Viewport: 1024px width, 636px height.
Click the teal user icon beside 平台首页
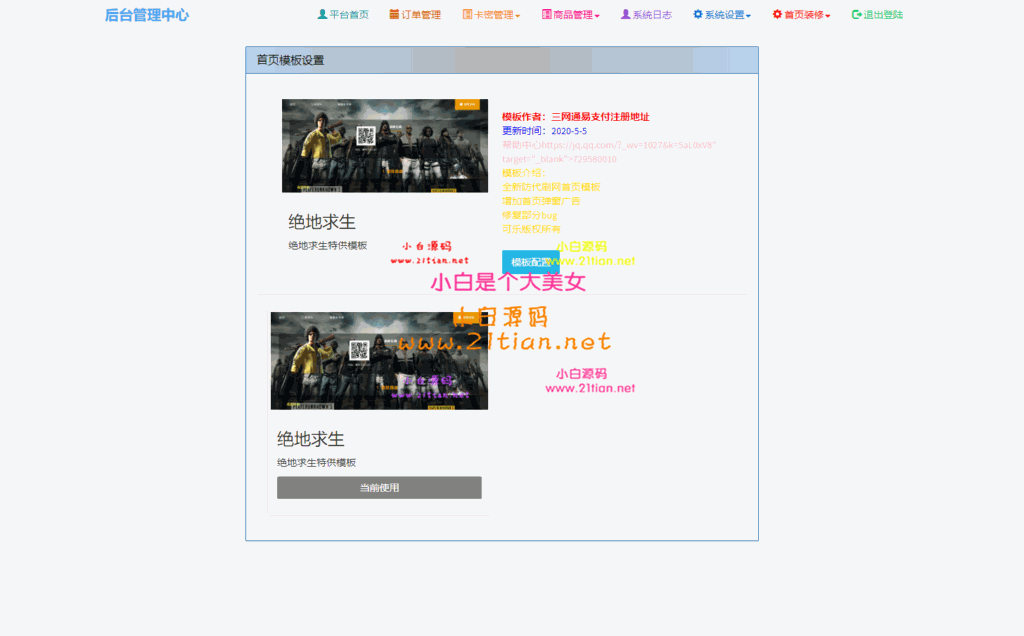pyautogui.click(x=322, y=14)
